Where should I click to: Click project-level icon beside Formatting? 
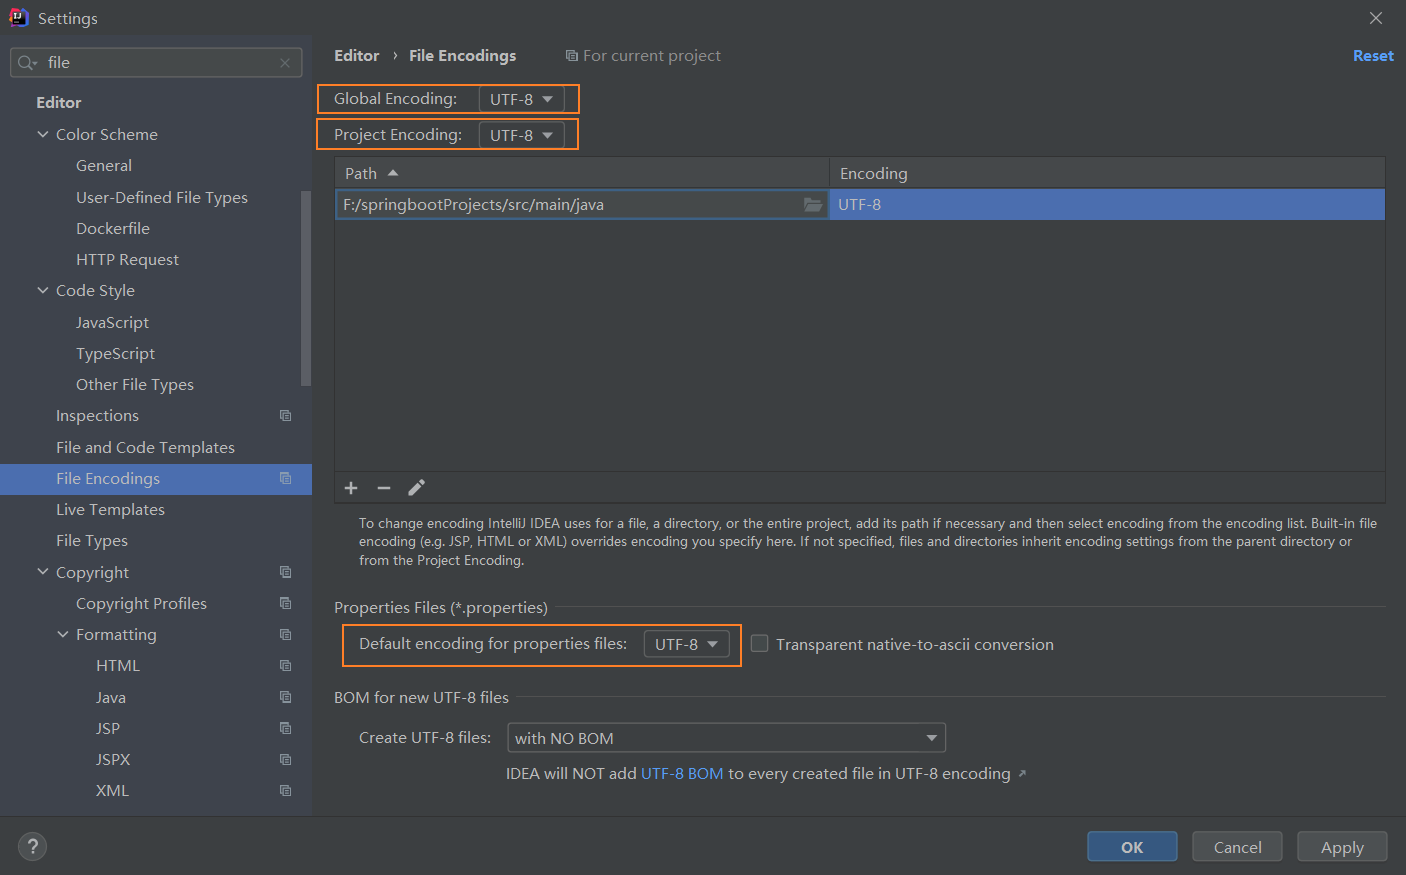coord(285,635)
